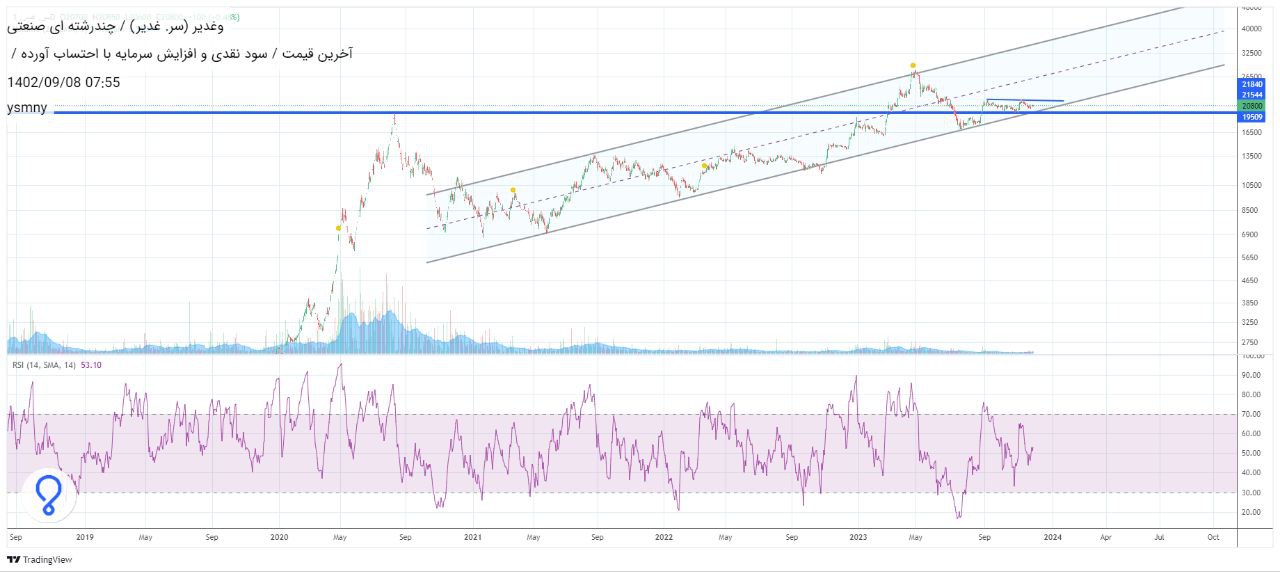Viewport: 1280px width, 572px height.
Task: Select the yellow marker near May 2020
Action: click(x=339, y=228)
